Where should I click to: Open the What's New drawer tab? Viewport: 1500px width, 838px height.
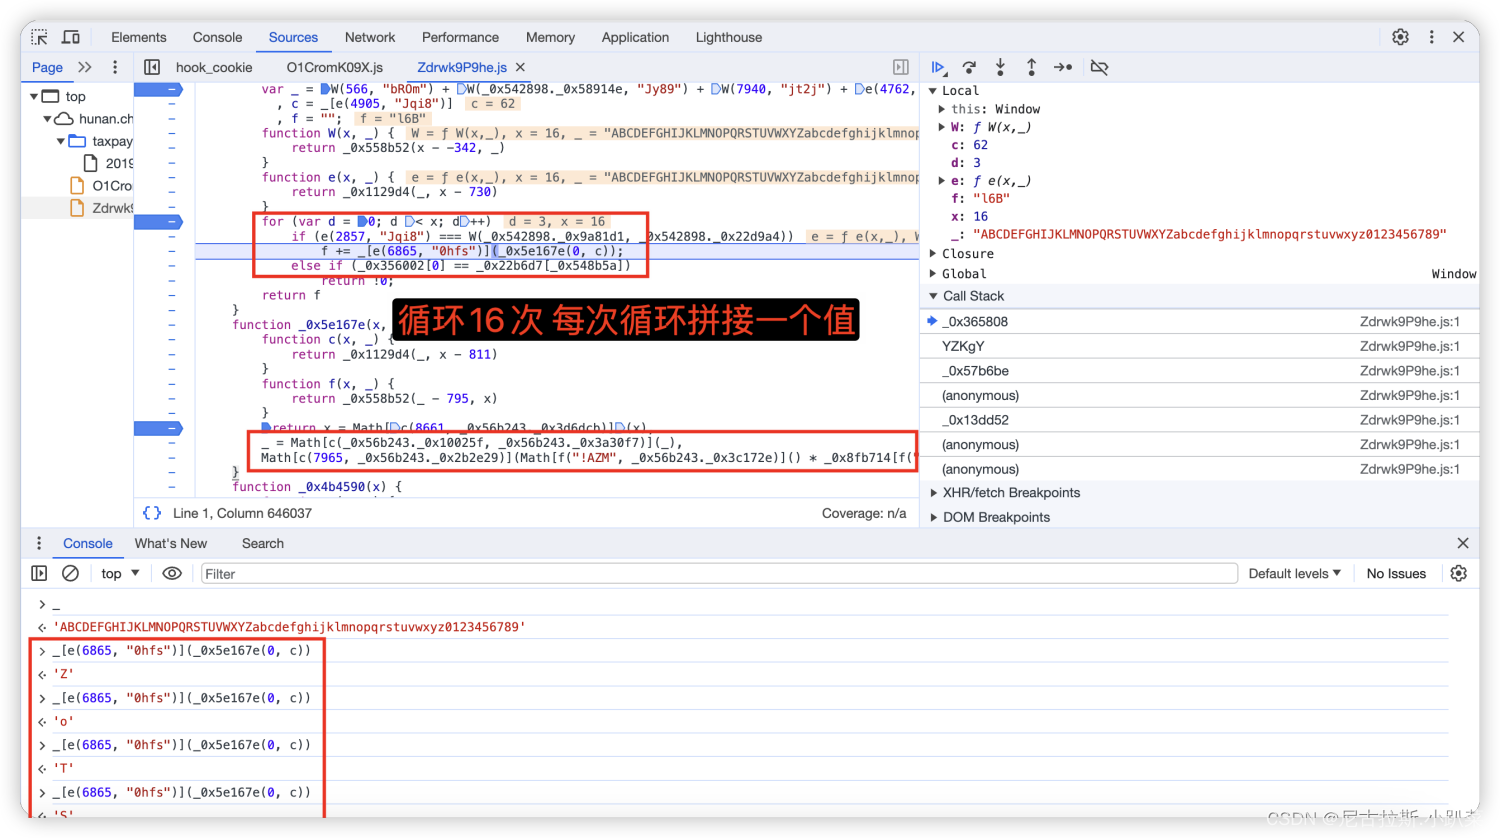click(171, 543)
